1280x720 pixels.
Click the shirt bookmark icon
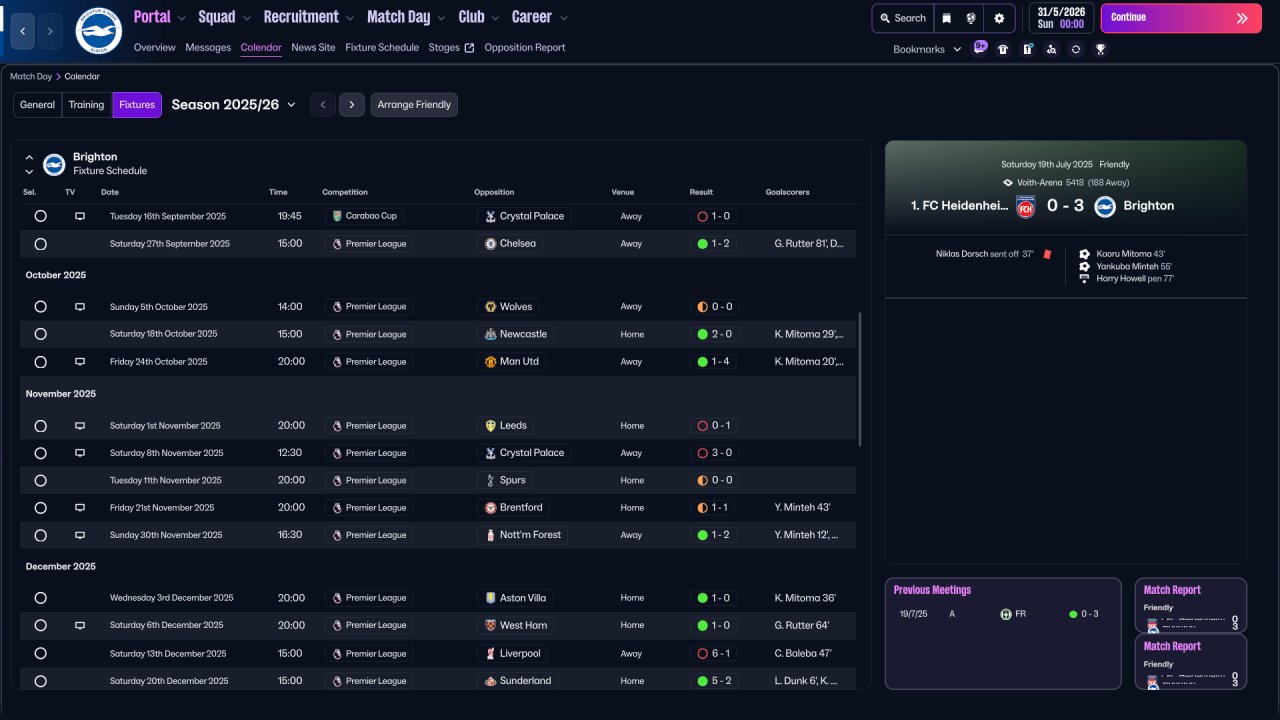[1003, 49]
